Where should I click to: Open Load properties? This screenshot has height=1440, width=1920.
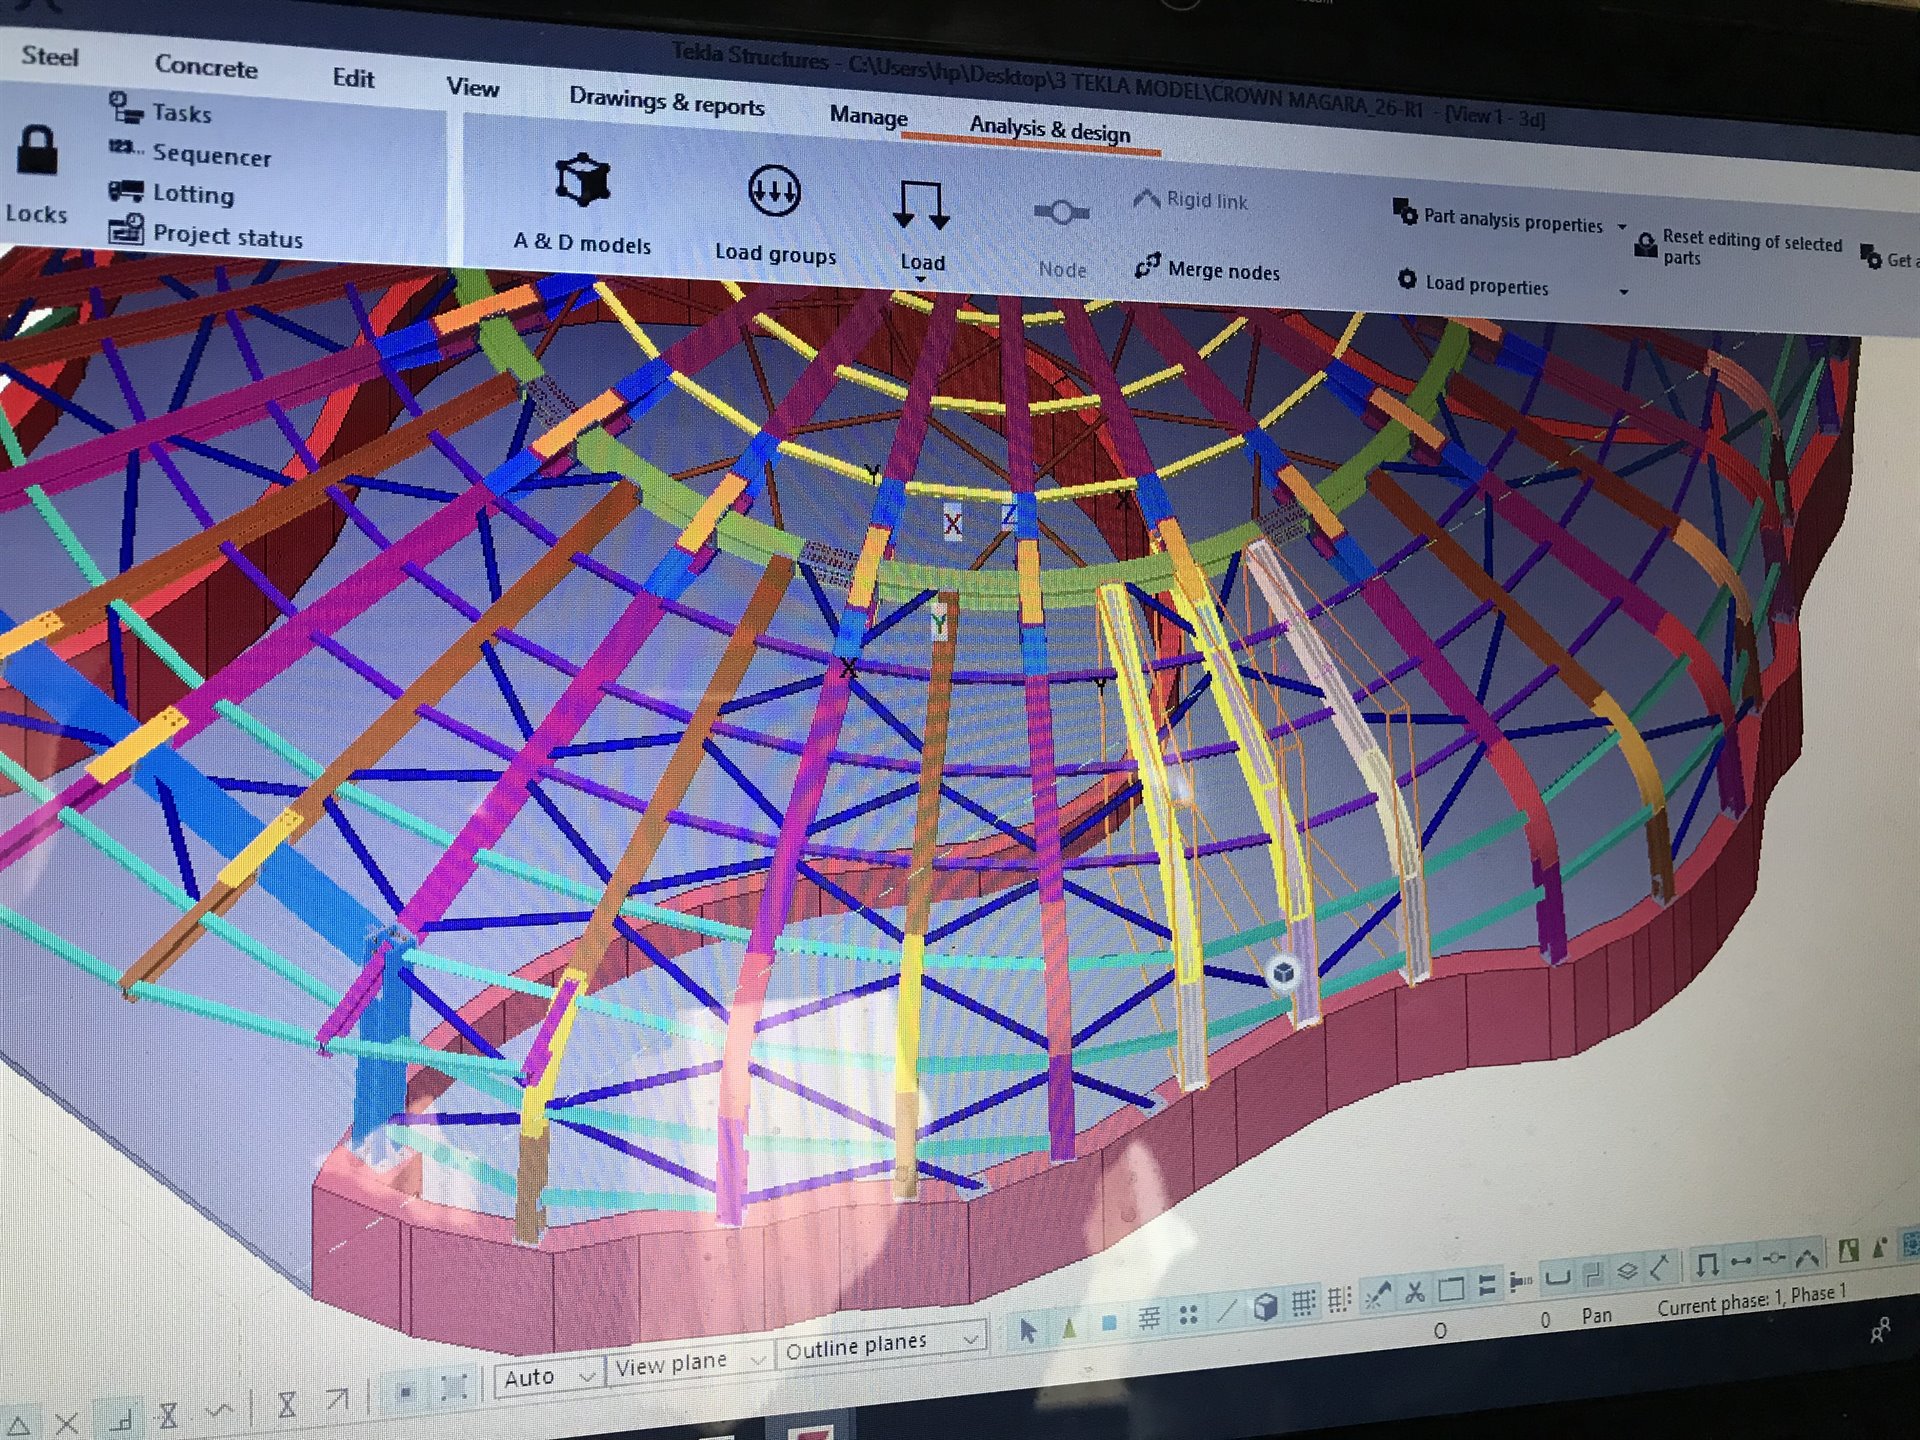[1473, 283]
